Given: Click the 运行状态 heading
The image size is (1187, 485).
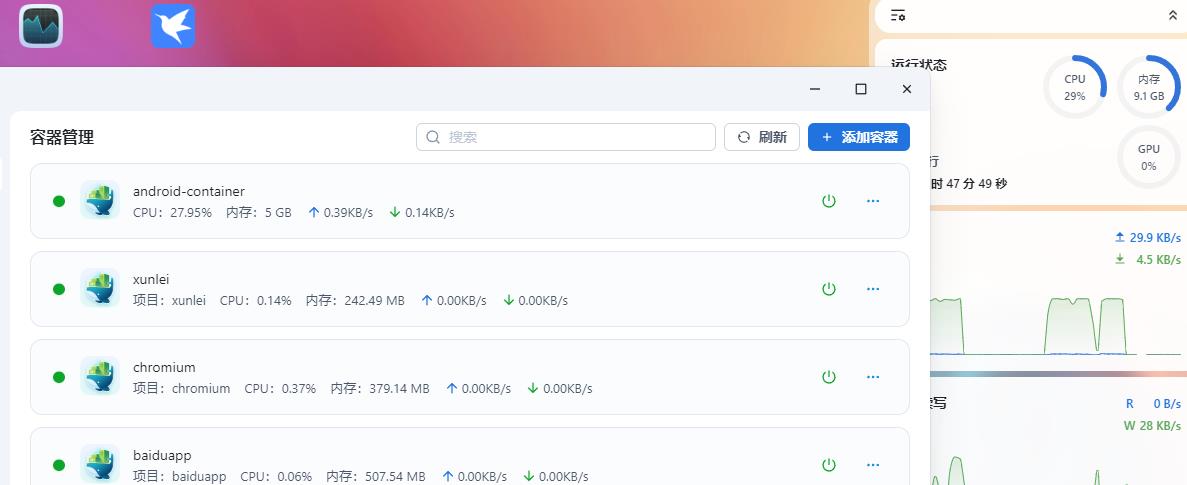Looking at the screenshot, I should click(918, 64).
